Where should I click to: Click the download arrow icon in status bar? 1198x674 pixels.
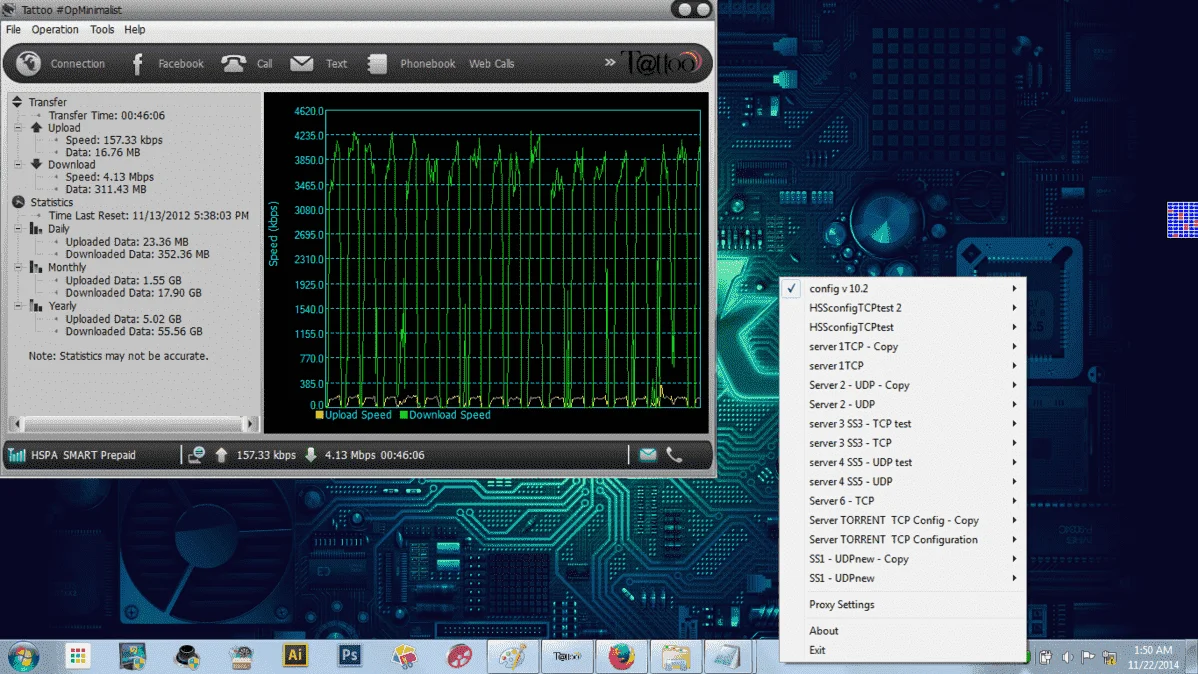pyautogui.click(x=311, y=455)
